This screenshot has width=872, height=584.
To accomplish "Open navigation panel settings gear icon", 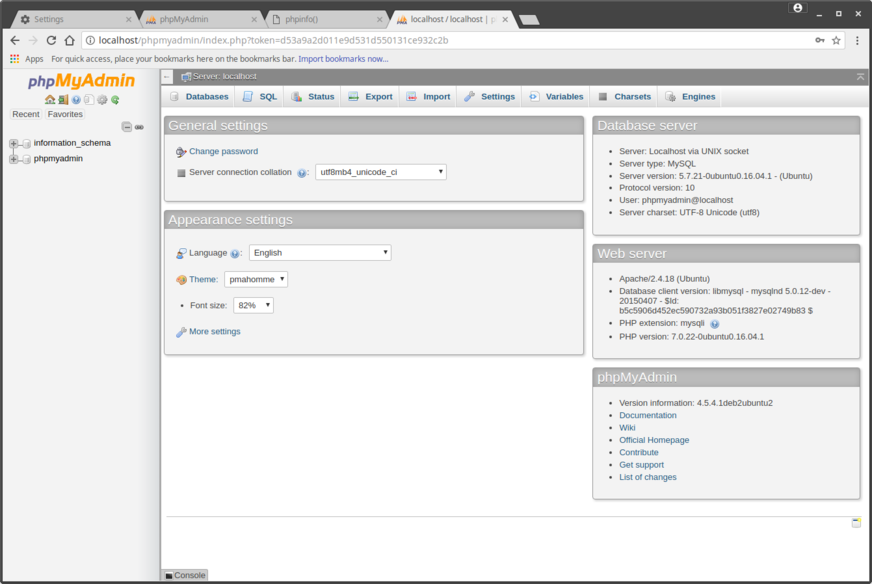I will click(102, 100).
